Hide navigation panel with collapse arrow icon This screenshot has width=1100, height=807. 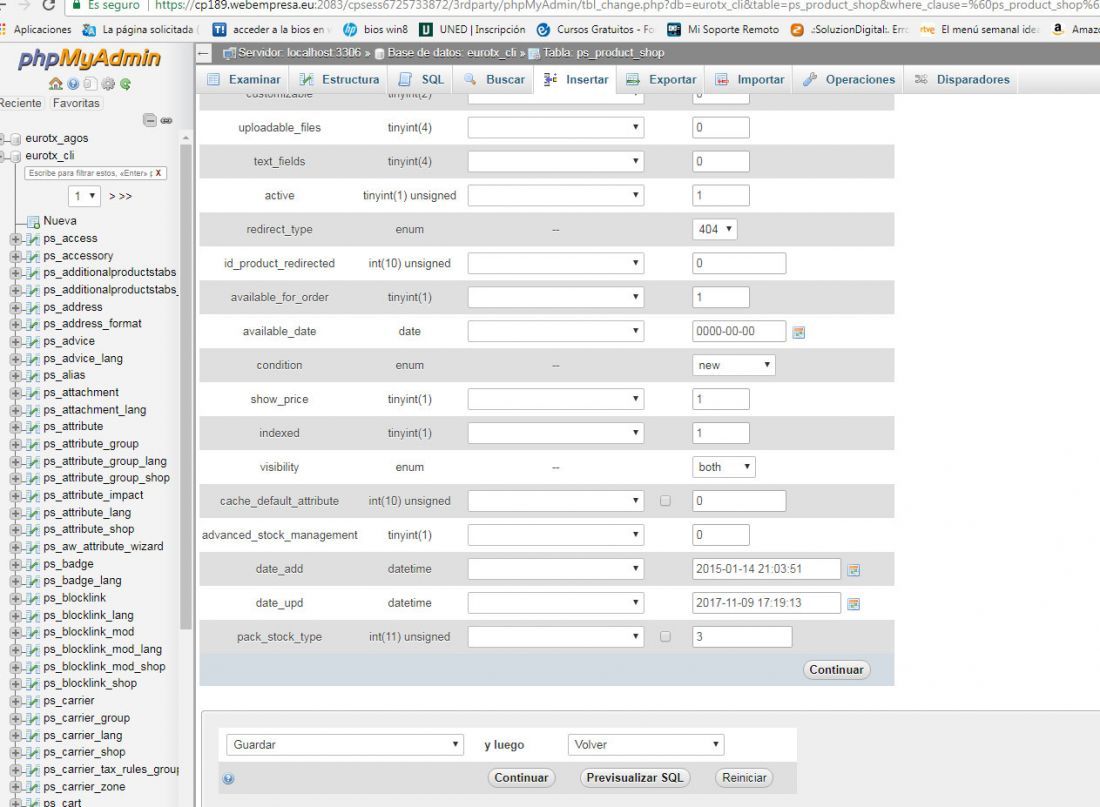pyautogui.click(x=203, y=53)
